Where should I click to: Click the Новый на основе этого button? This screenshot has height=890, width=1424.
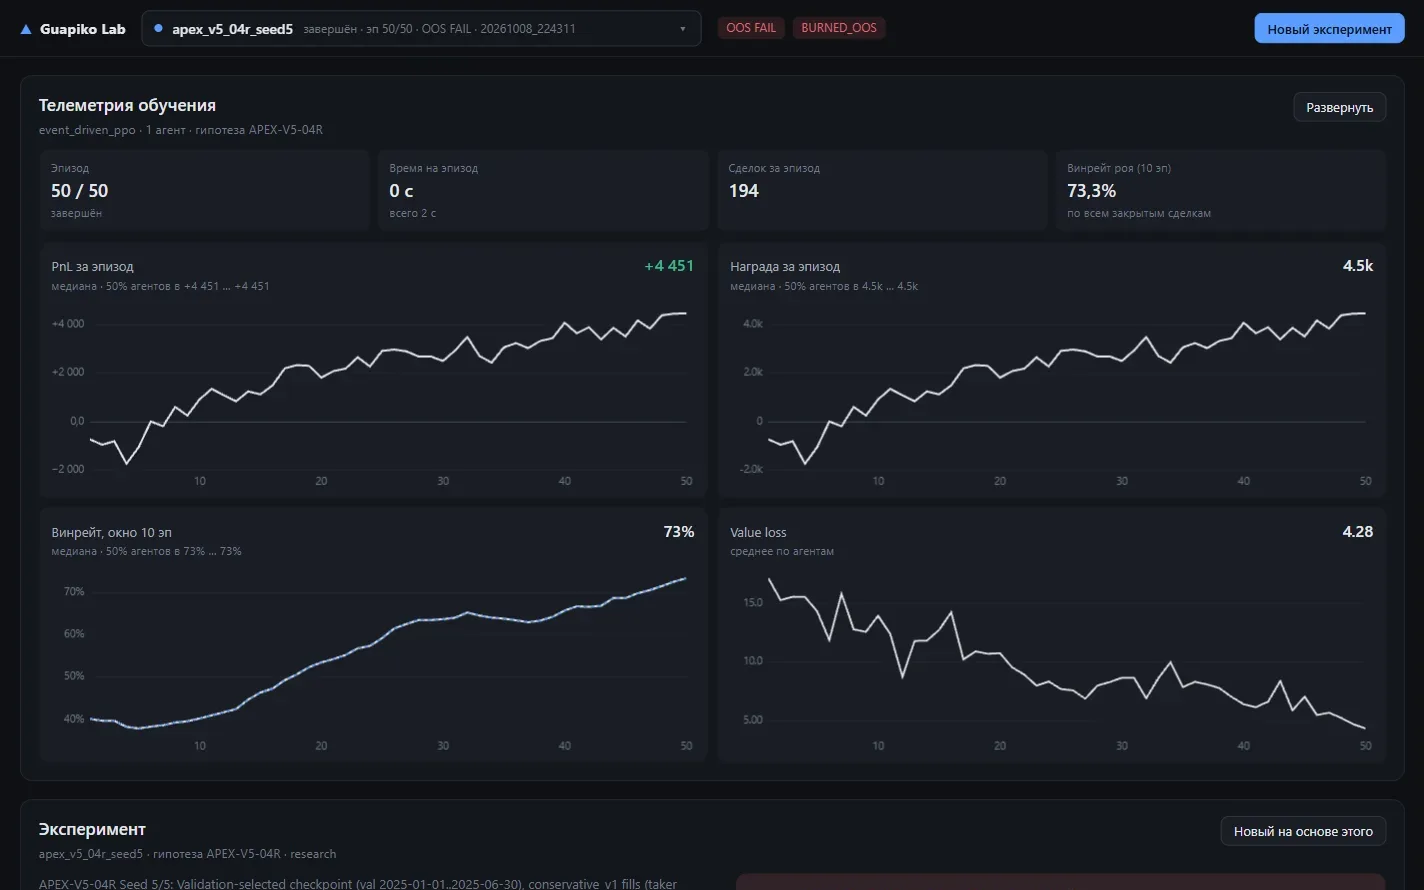pos(1303,831)
